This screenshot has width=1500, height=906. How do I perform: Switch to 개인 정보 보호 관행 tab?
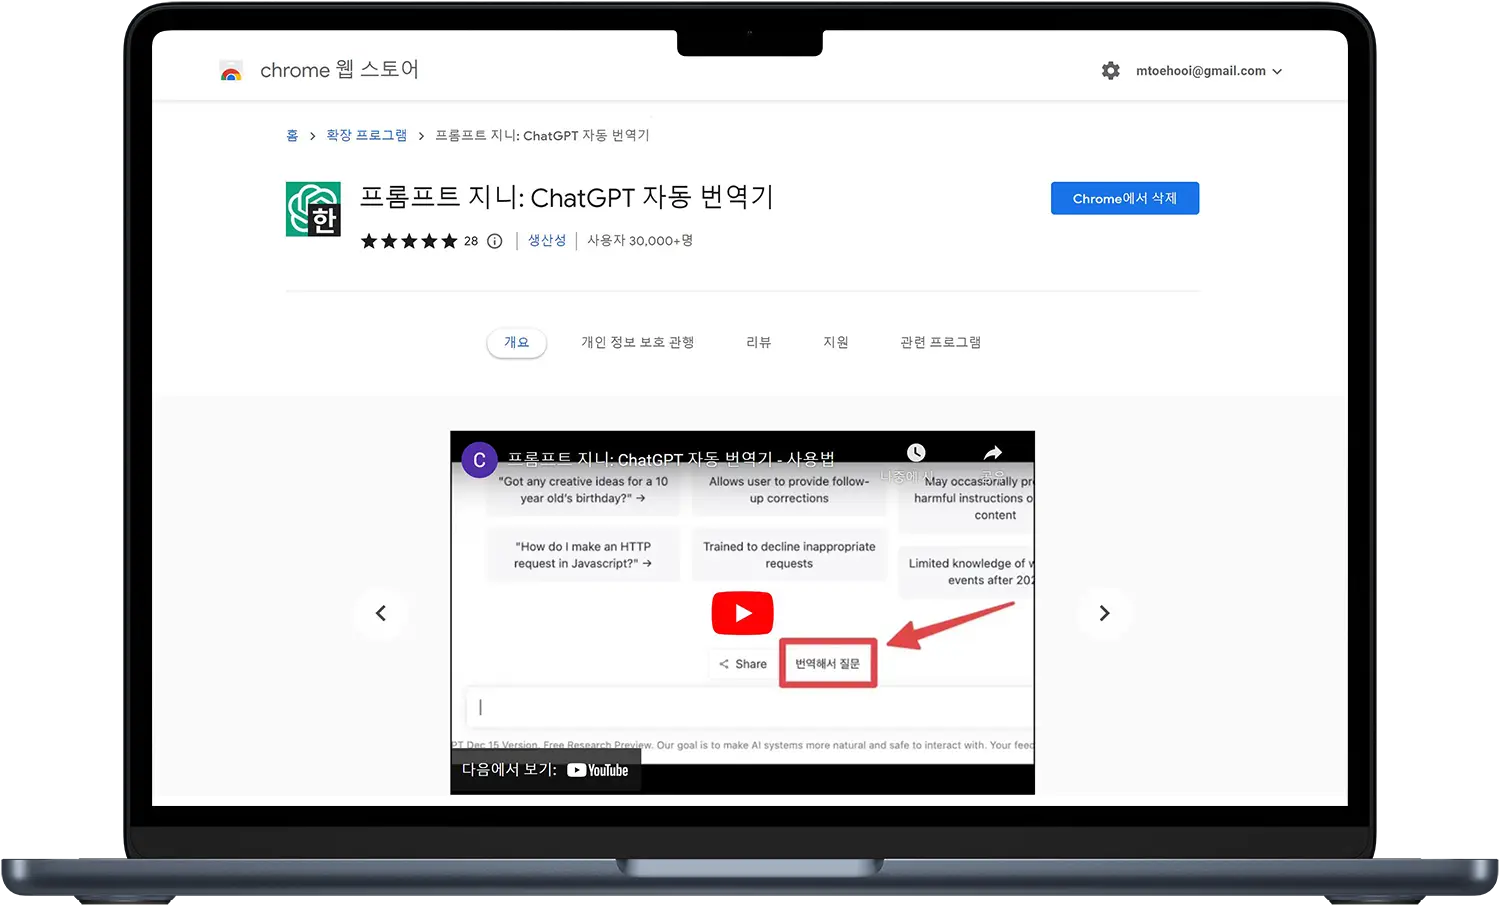[x=637, y=342]
